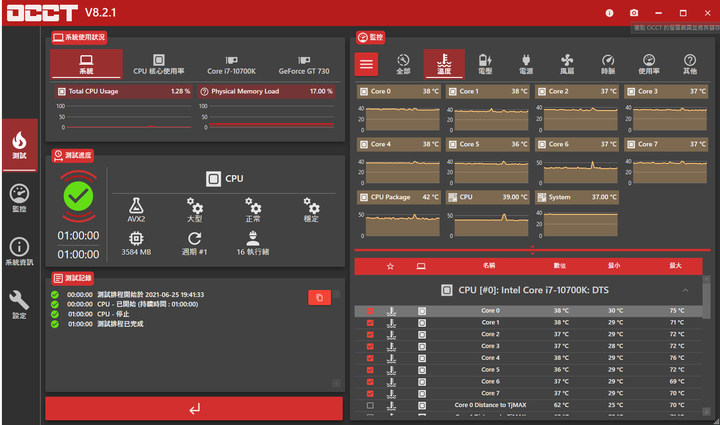Check the Core 0 Distance to TjMAX checkbox

point(370,405)
